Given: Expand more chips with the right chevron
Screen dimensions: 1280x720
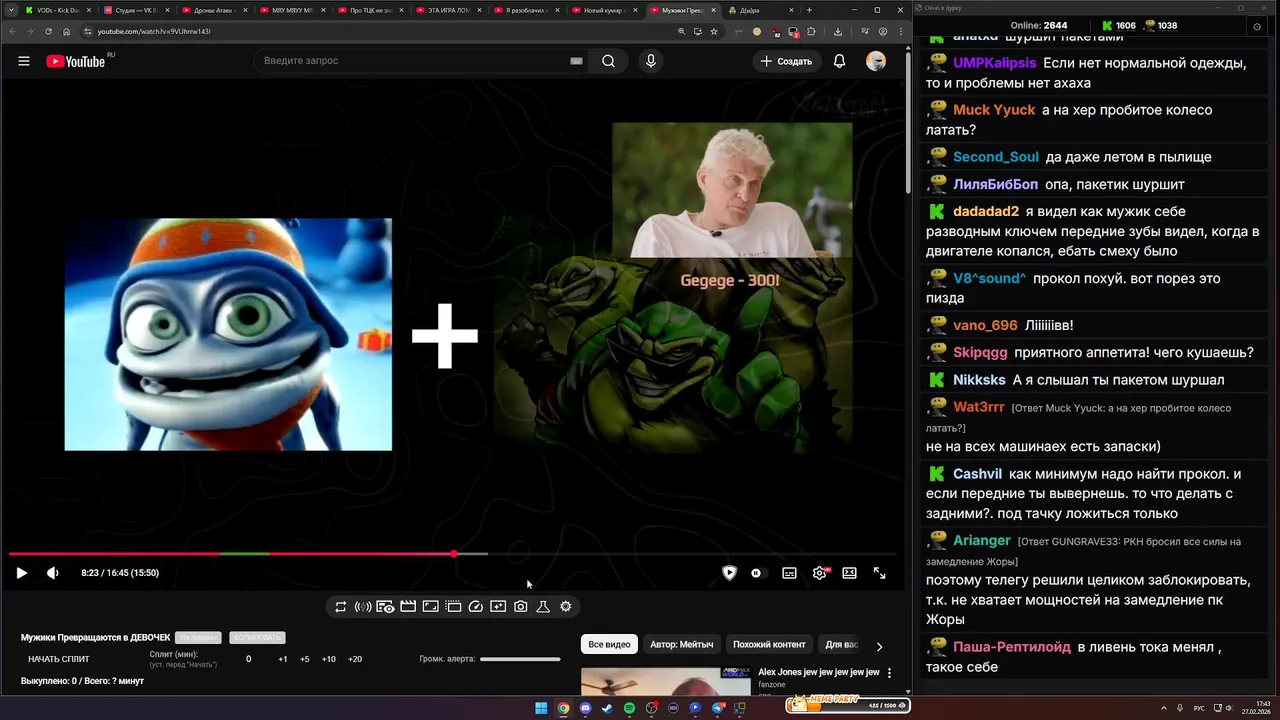Looking at the screenshot, I should (x=880, y=646).
